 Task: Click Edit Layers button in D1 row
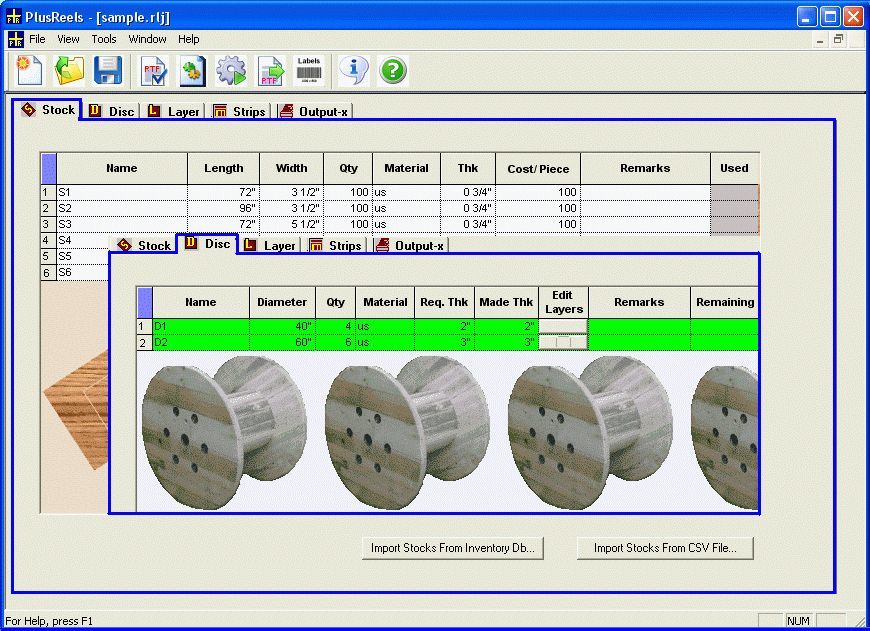coord(563,326)
